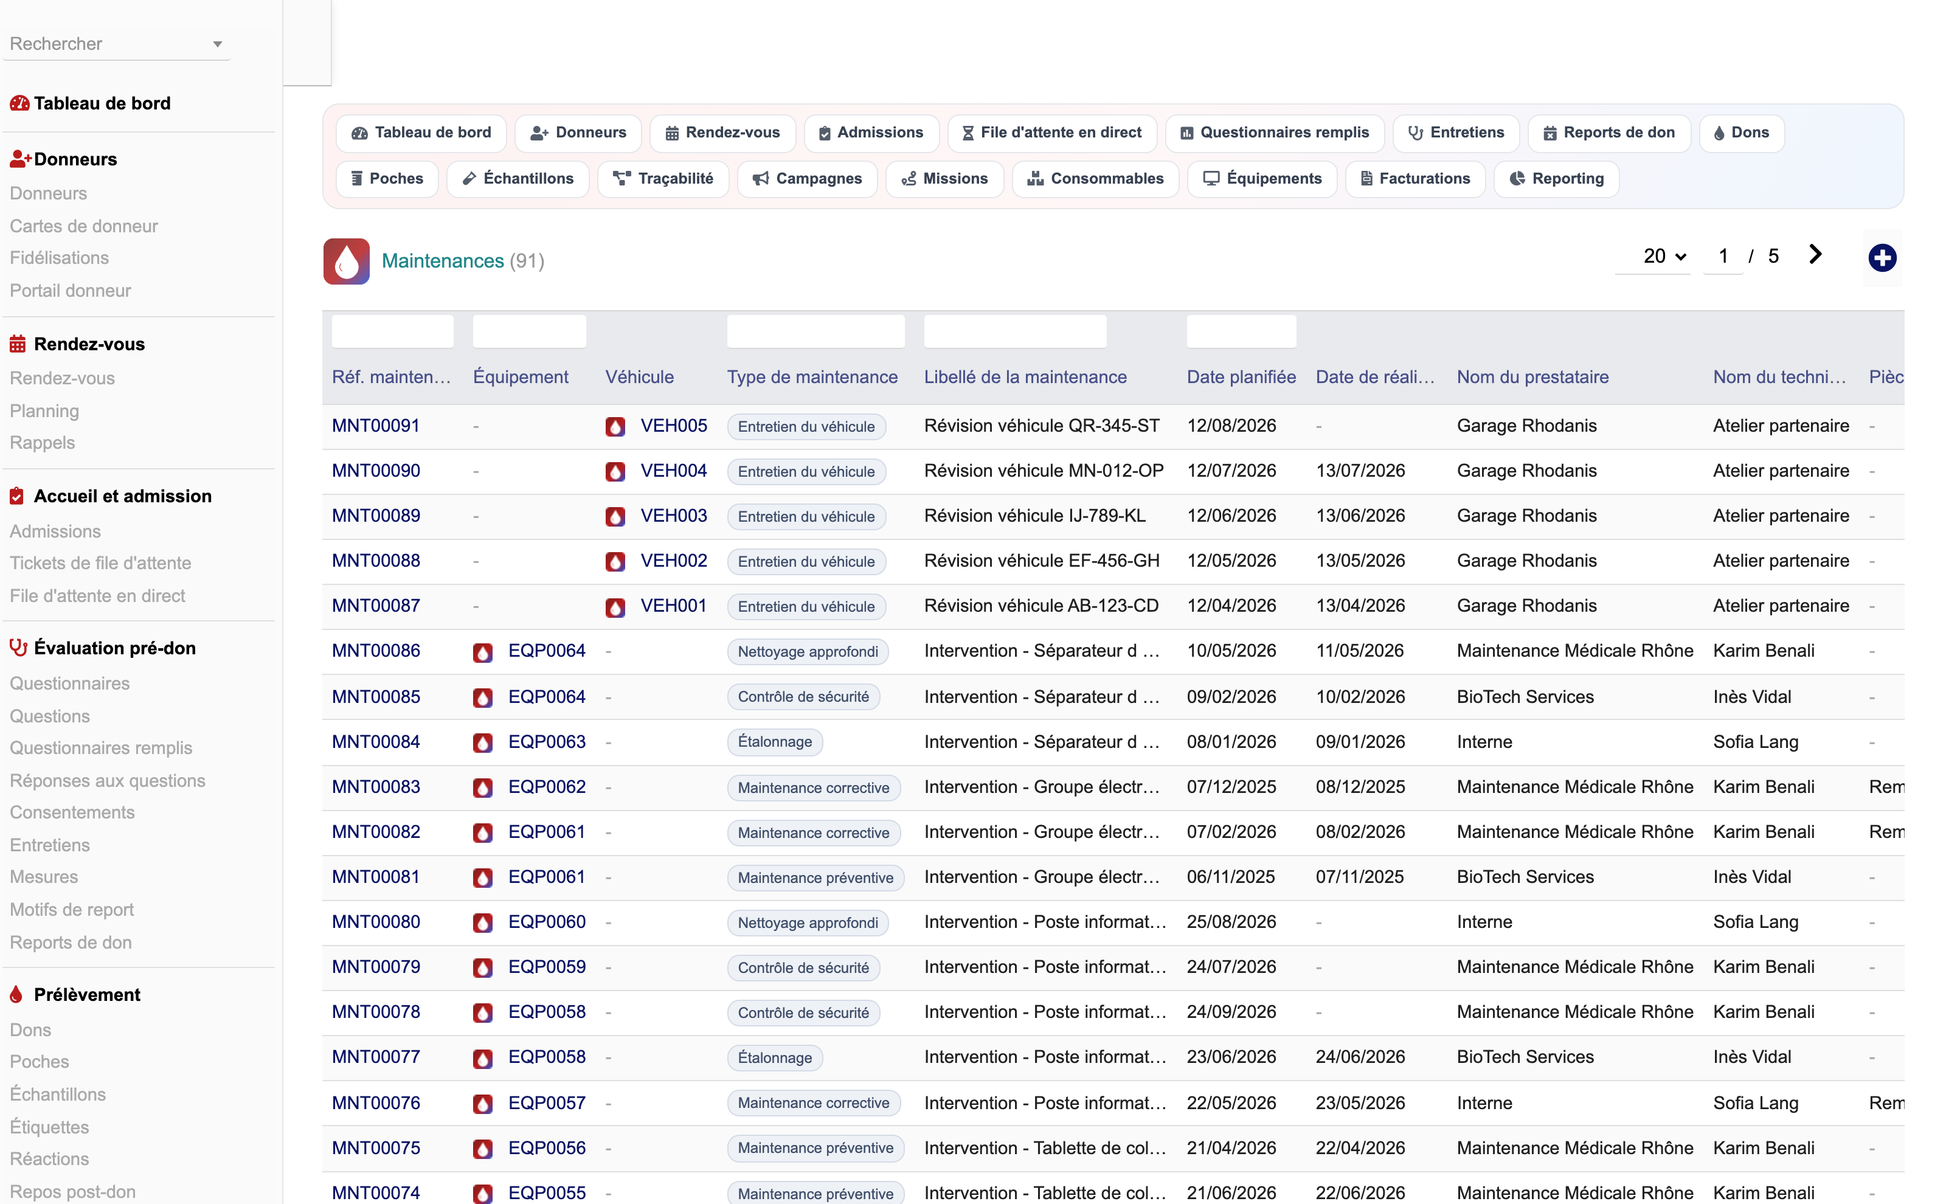Click the equipment icon beside EQP0057

click(x=483, y=1104)
